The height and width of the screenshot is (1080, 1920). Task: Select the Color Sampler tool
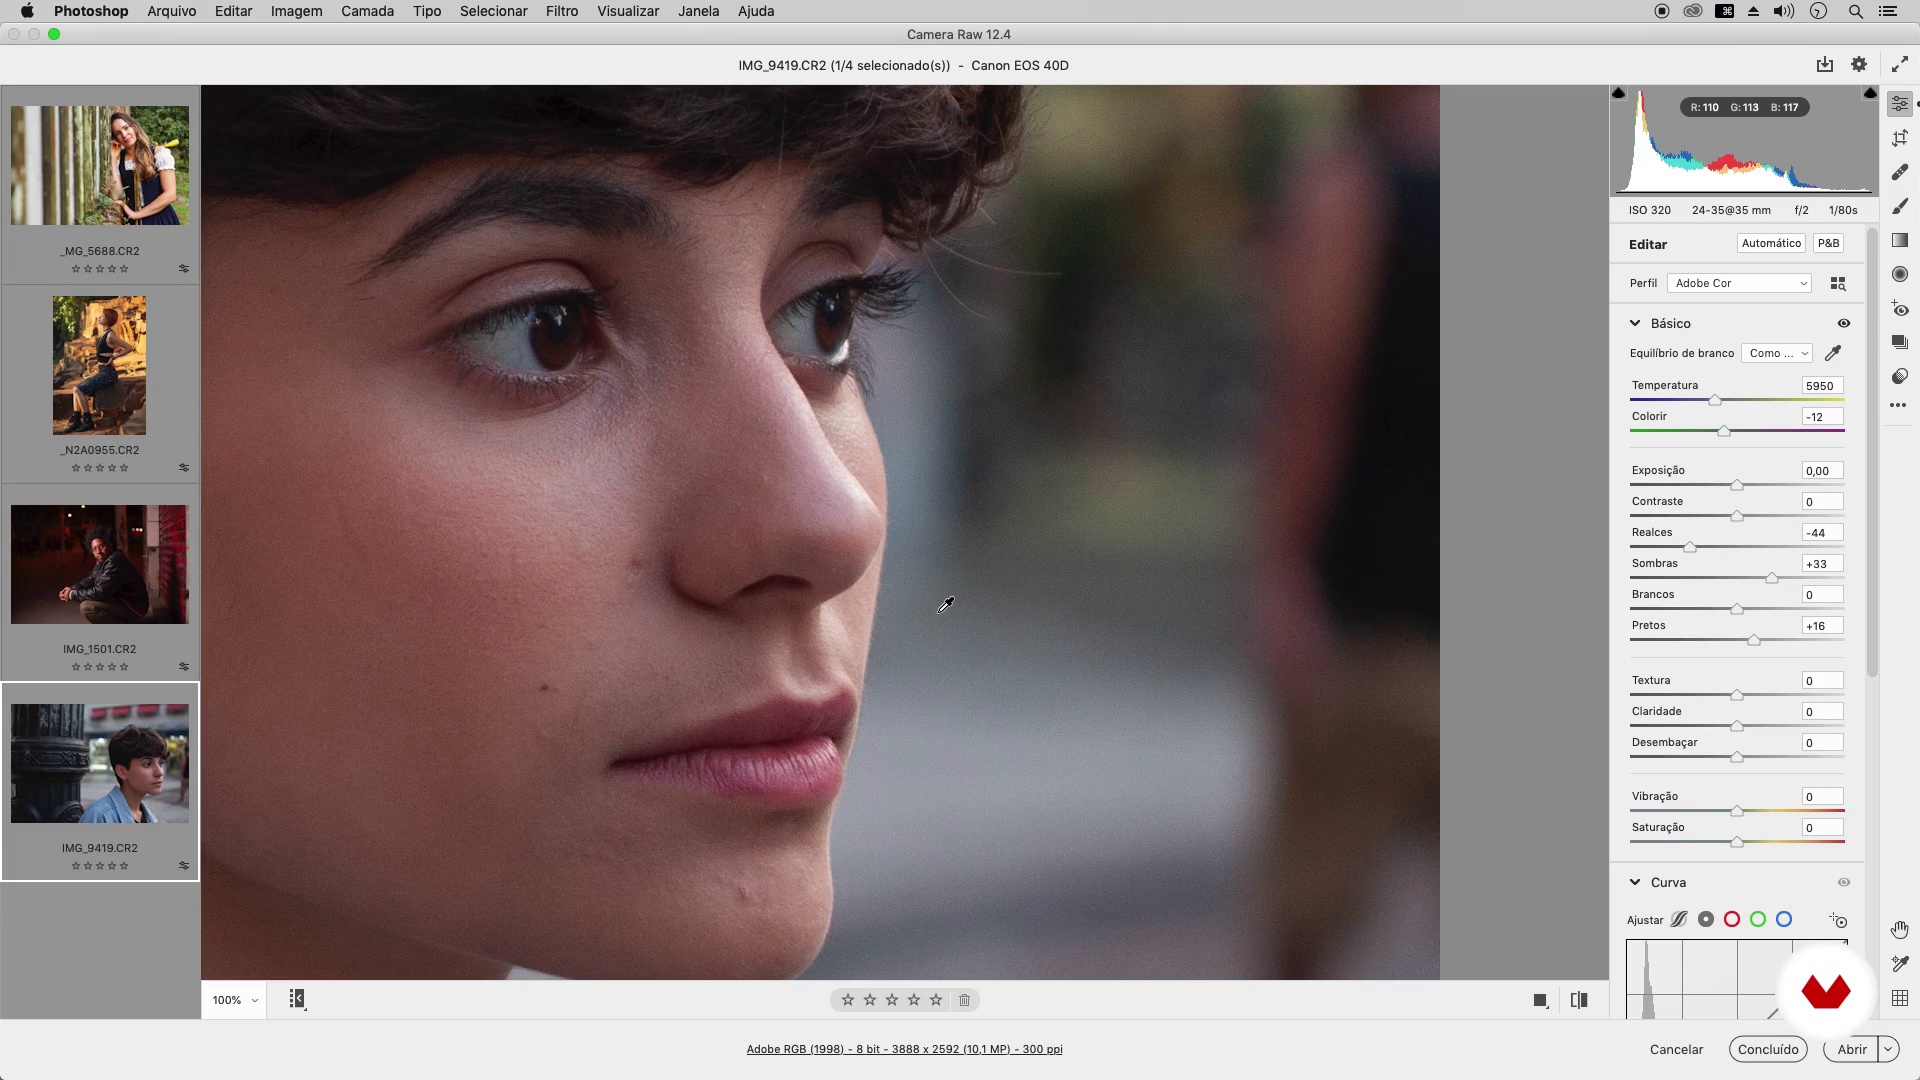pyautogui.click(x=1900, y=964)
